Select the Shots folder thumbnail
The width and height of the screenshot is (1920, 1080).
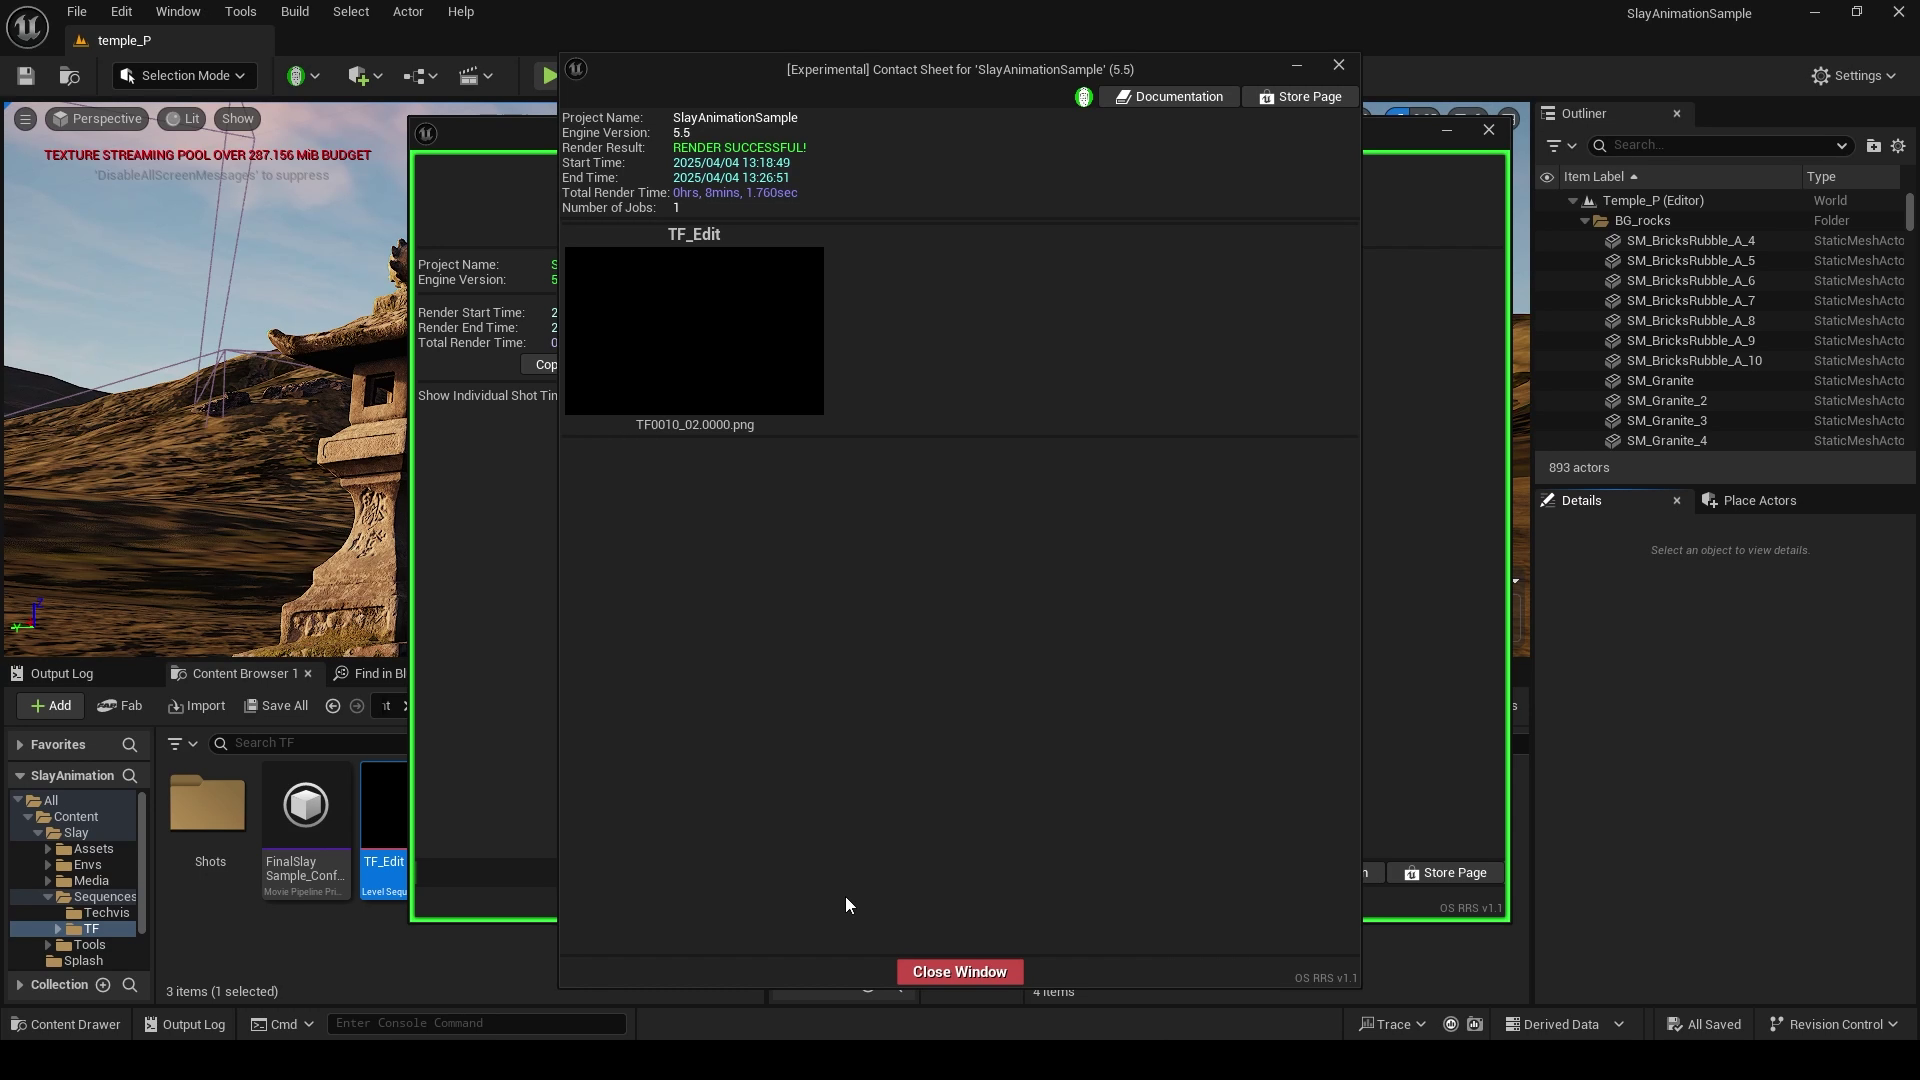tap(208, 805)
